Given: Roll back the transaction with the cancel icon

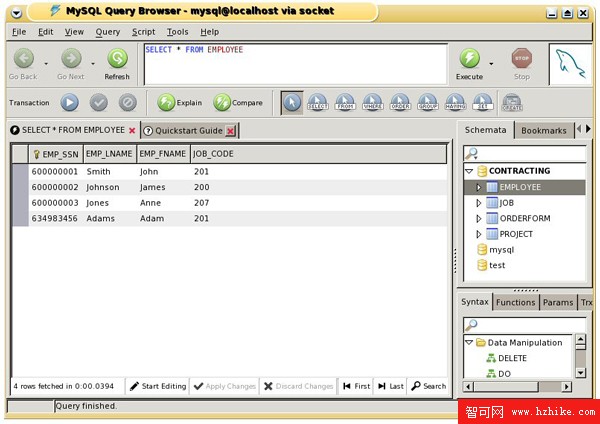Looking at the screenshot, I should (127, 103).
